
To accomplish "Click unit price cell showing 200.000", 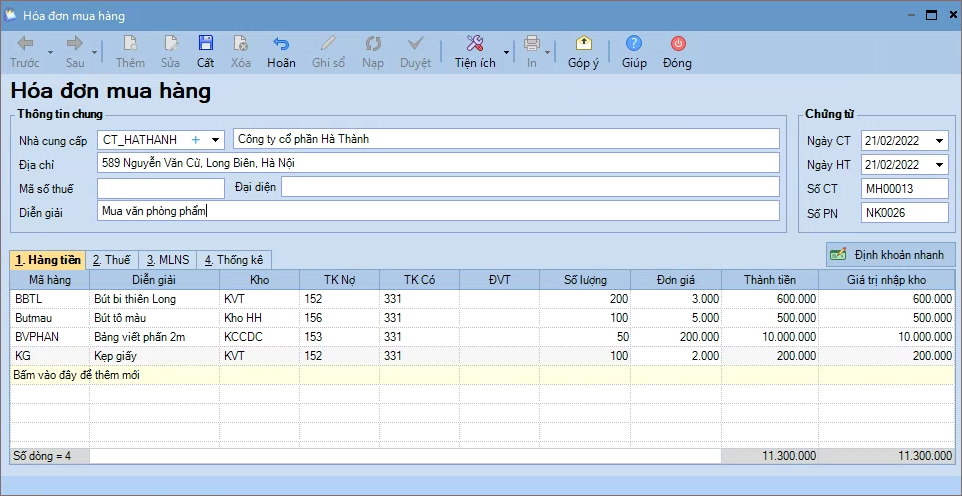I will [x=676, y=337].
